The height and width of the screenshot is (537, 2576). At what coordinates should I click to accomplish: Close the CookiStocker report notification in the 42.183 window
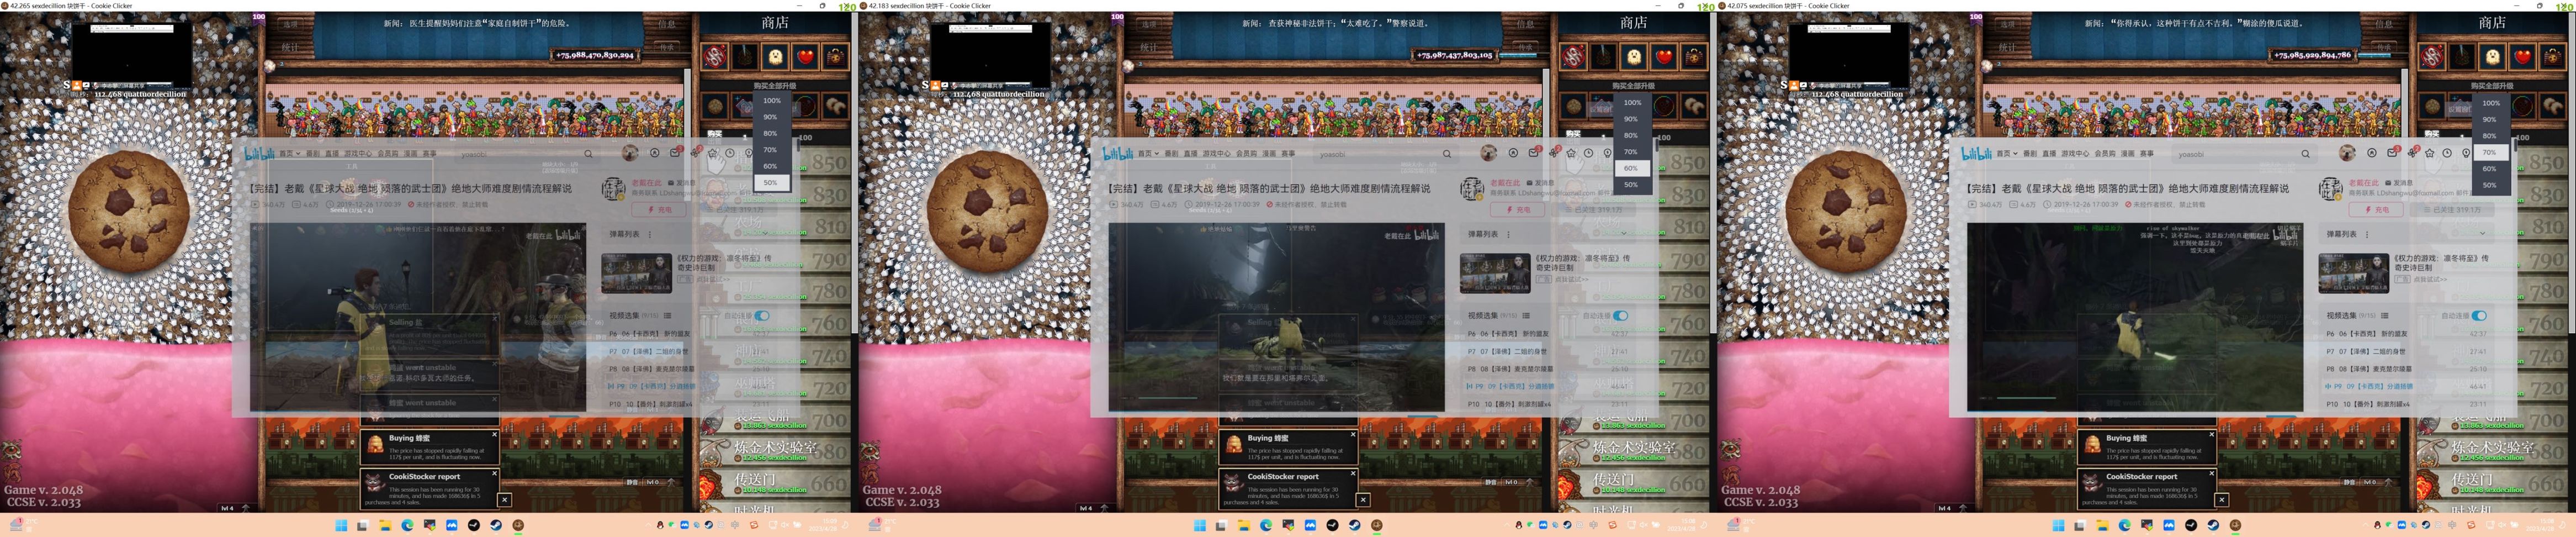tap(1353, 474)
